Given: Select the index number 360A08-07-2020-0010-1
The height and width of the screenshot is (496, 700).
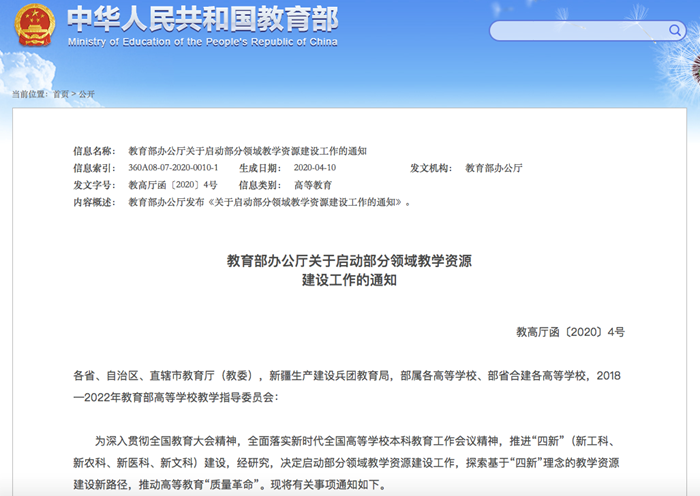Looking at the screenshot, I should tap(173, 168).
